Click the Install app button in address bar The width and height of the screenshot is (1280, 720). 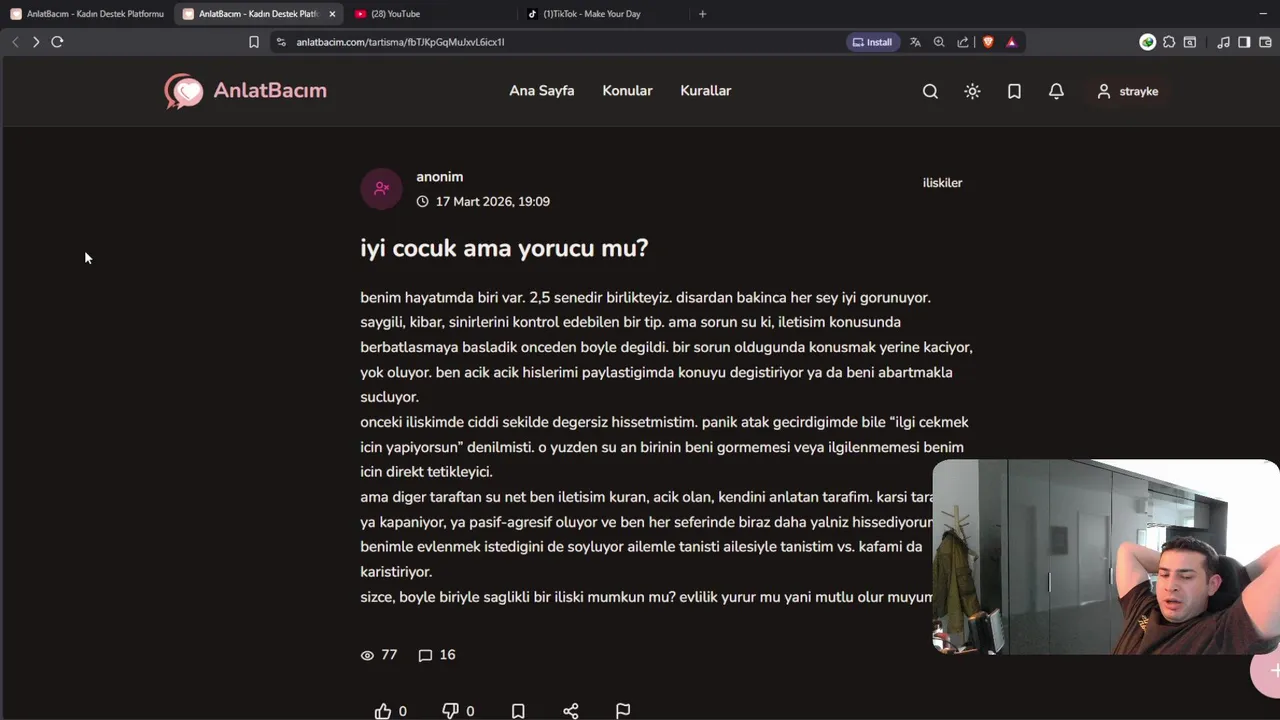point(872,42)
